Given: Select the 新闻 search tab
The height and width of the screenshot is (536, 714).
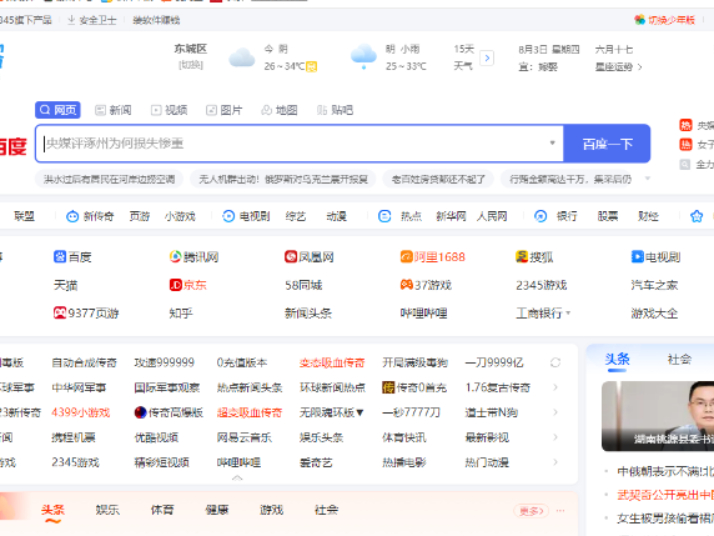Looking at the screenshot, I should [113, 110].
